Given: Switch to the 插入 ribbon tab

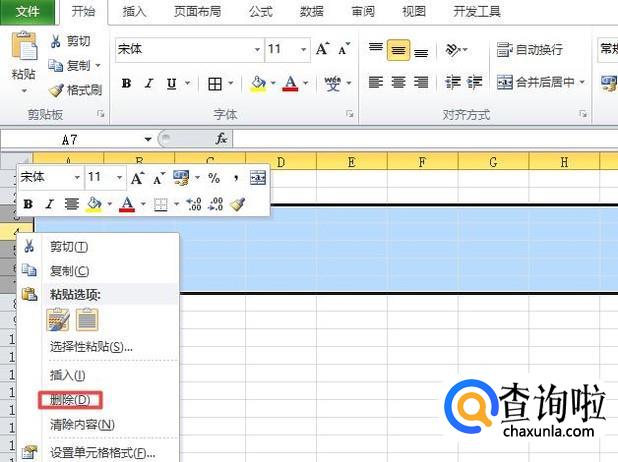Looking at the screenshot, I should (x=134, y=12).
